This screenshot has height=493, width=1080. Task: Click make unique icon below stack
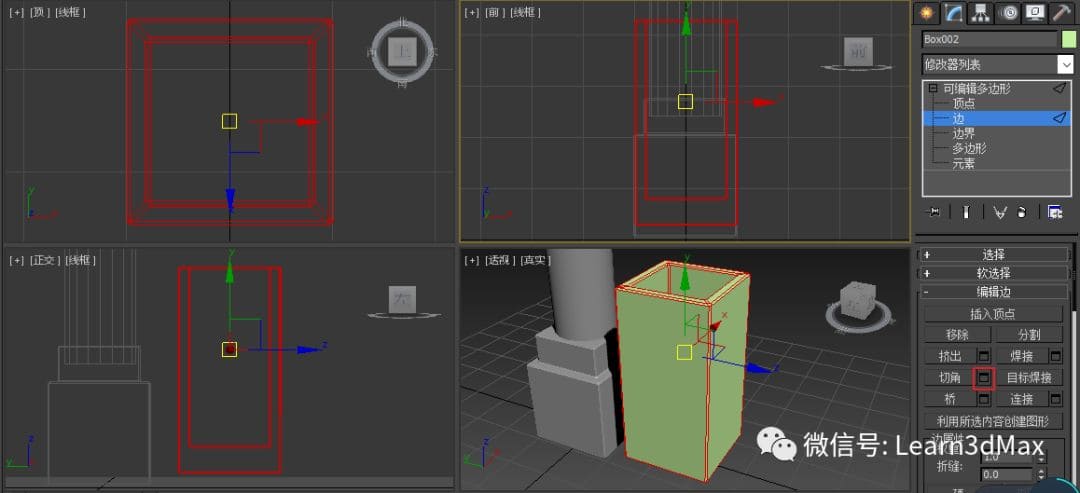(999, 212)
